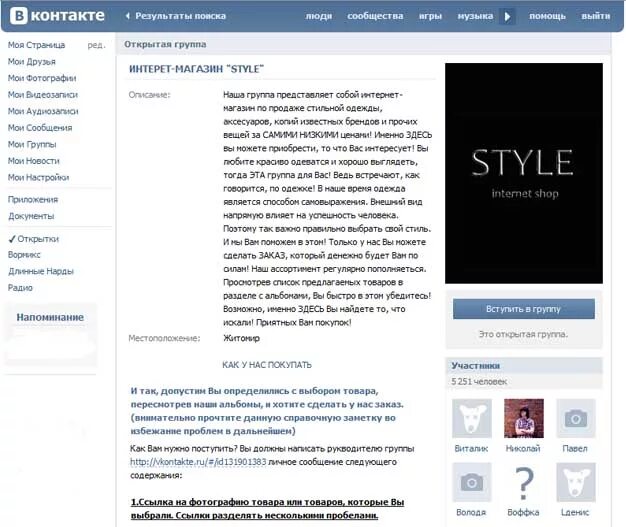Image resolution: width=626 pixels, height=527 pixels.
Task: Open Николай's profile photo
Action: coord(523,418)
